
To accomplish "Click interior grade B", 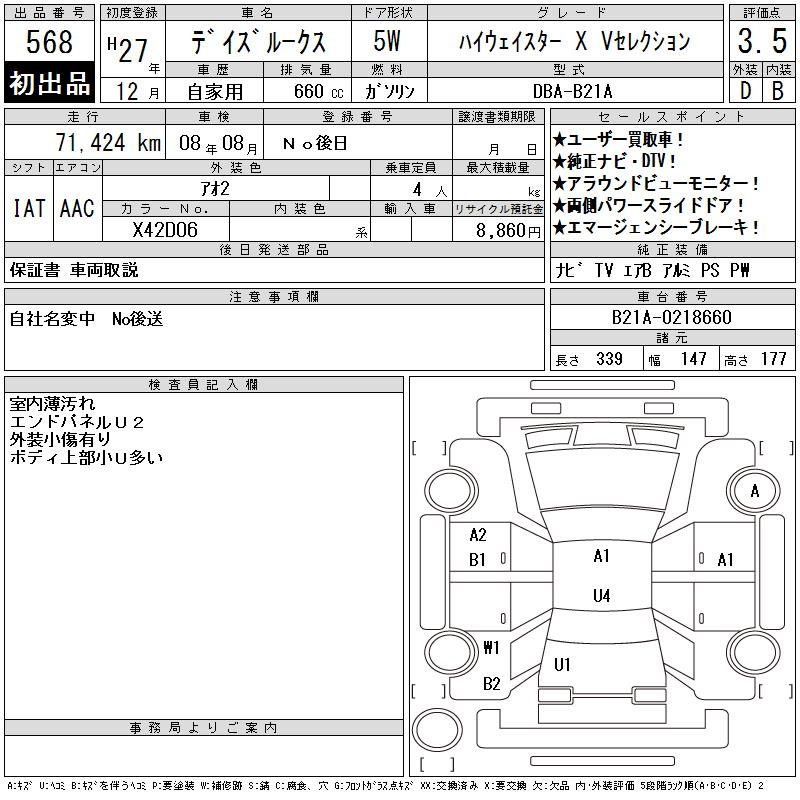I will coord(778,91).
